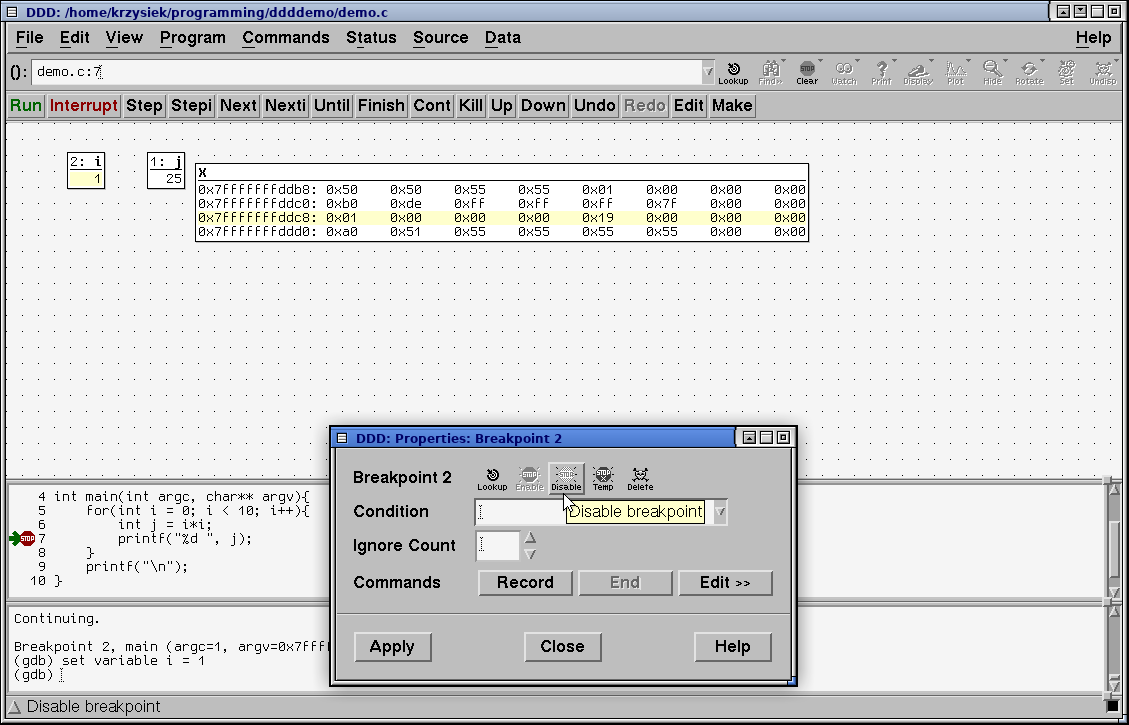The image size is (1129, 725).
Task: Click the Condition input field
Action: pos(593,512)
